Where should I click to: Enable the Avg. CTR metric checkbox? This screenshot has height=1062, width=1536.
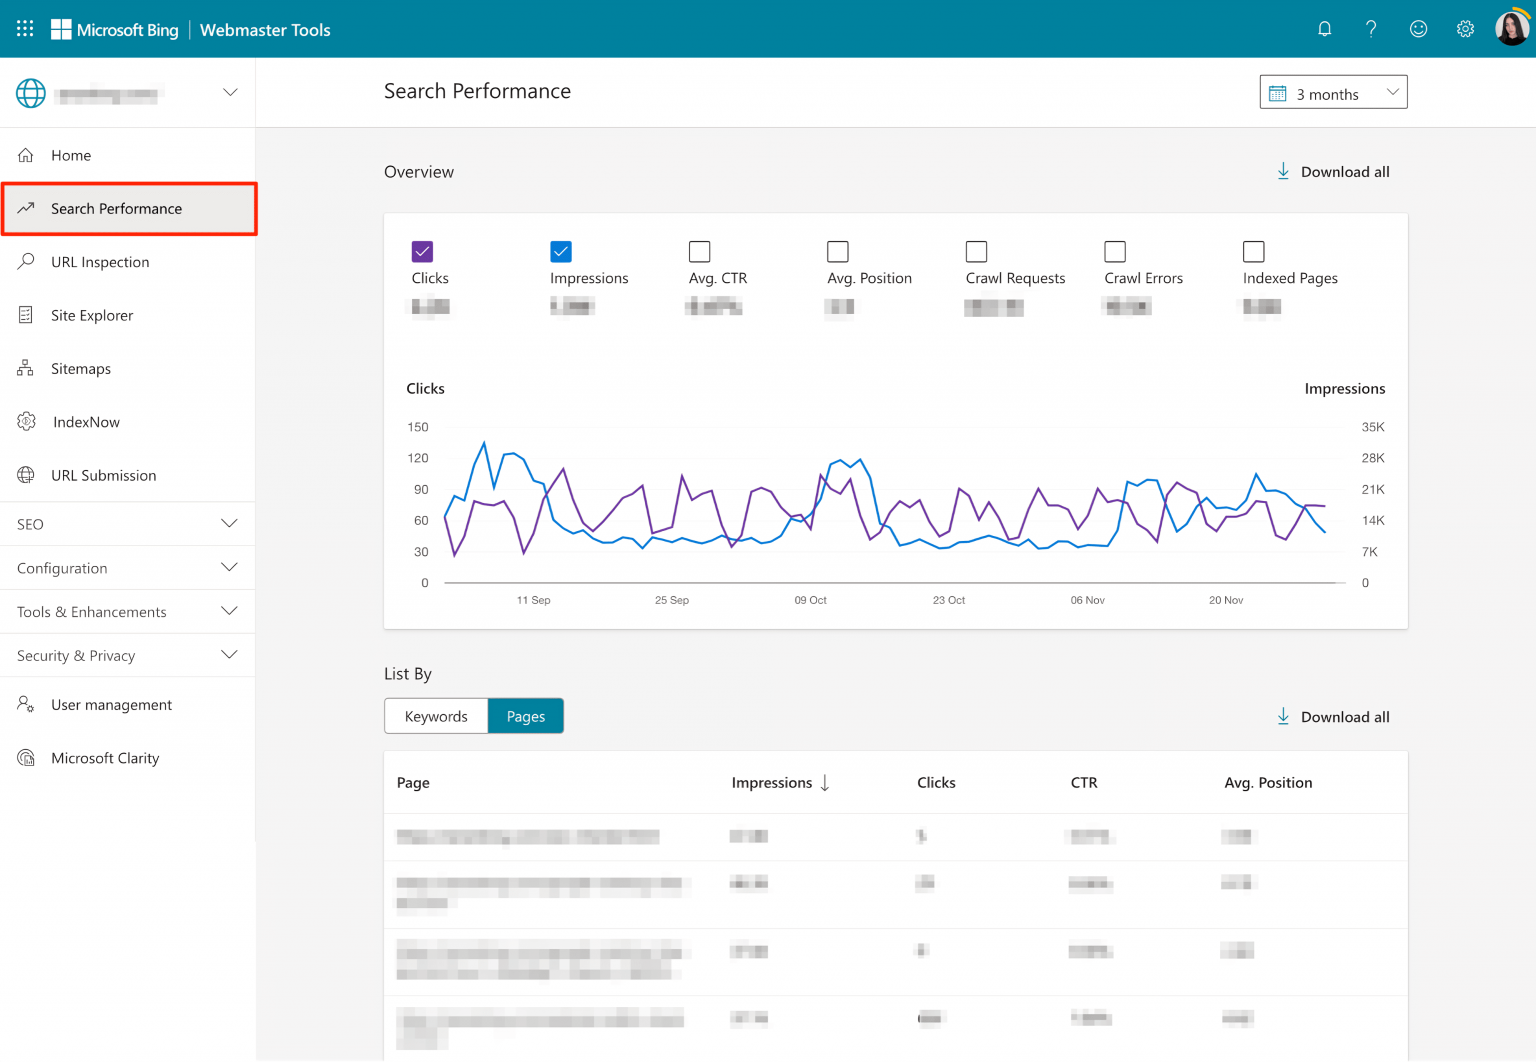coord(699,251)
